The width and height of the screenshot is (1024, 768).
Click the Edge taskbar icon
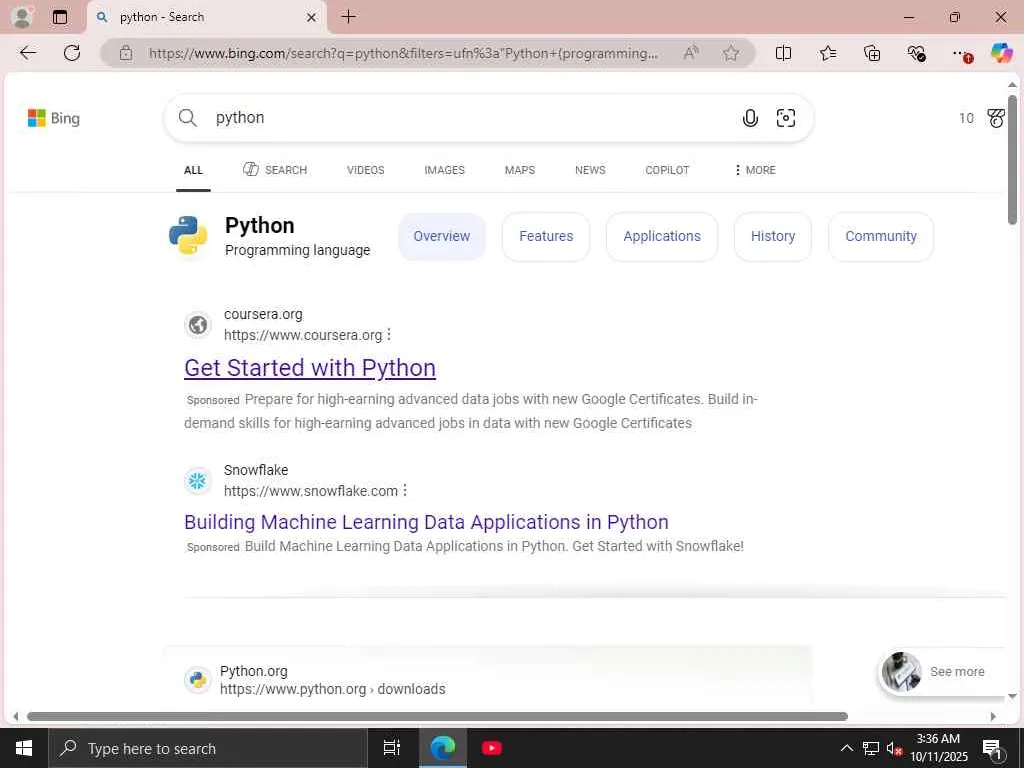tap(442, 748)
